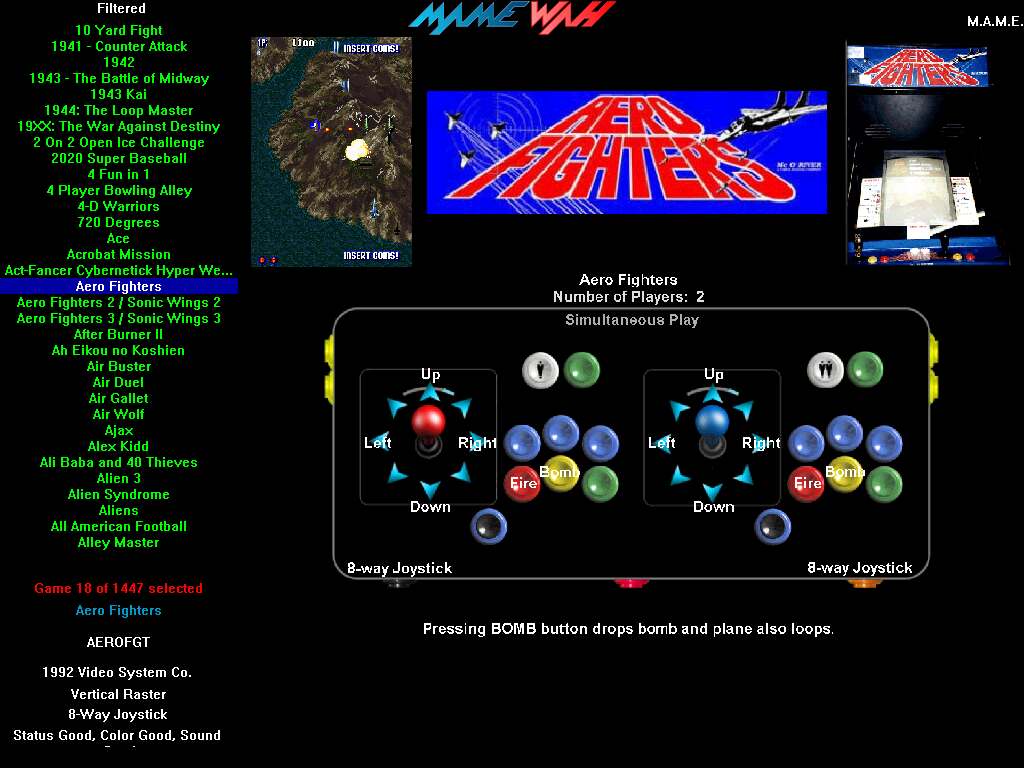Select After Burner II from game list
The height and width of the screenshot is (768, 1024).
(118, 334)
